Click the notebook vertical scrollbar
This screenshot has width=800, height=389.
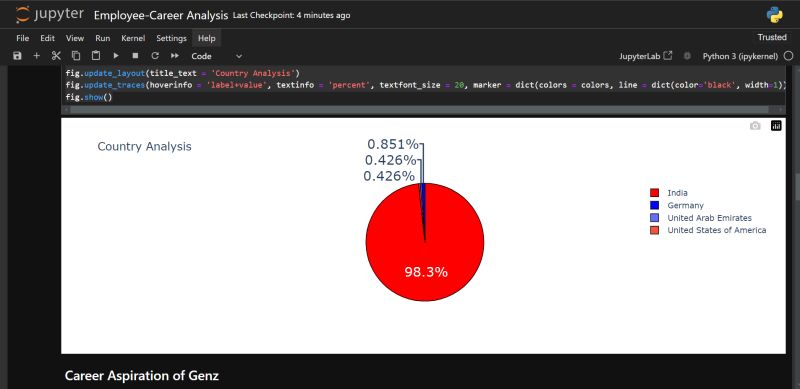(796, 186)
